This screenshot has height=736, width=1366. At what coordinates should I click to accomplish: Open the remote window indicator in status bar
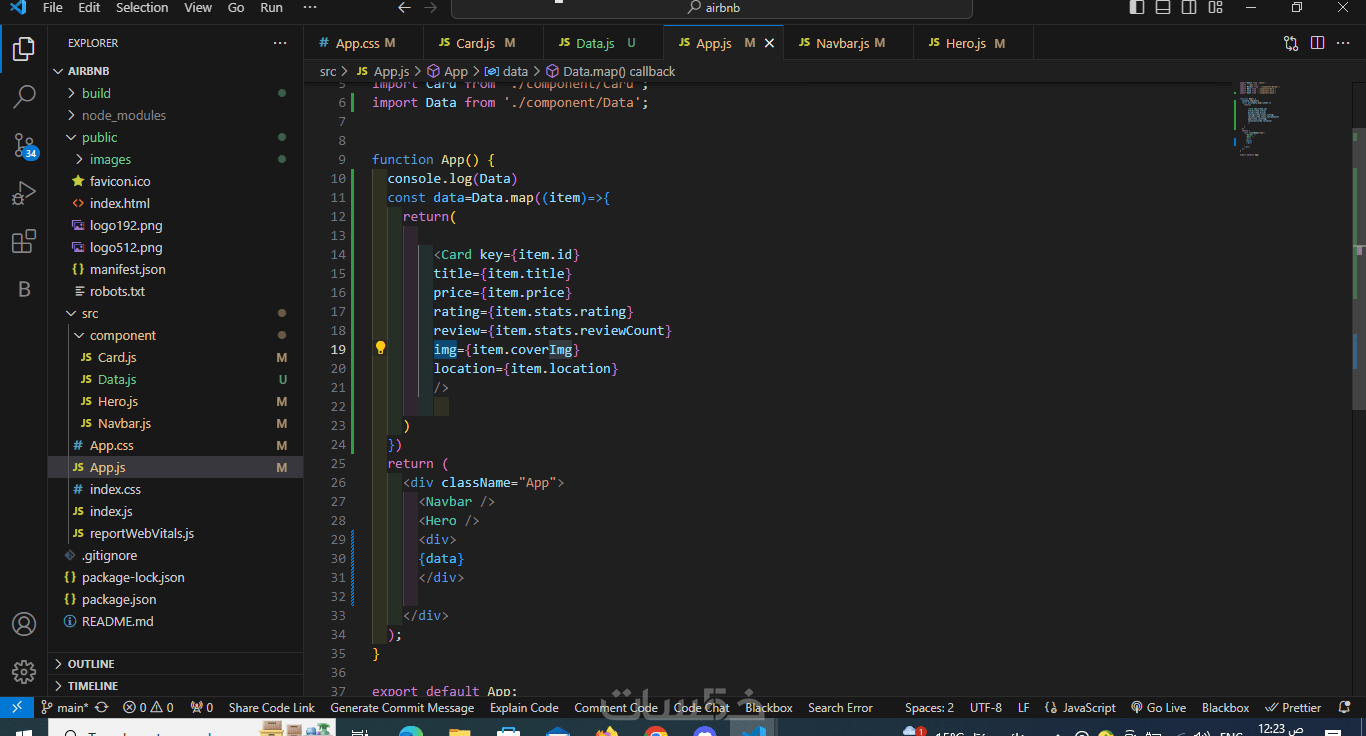click(x=17, y=707)
